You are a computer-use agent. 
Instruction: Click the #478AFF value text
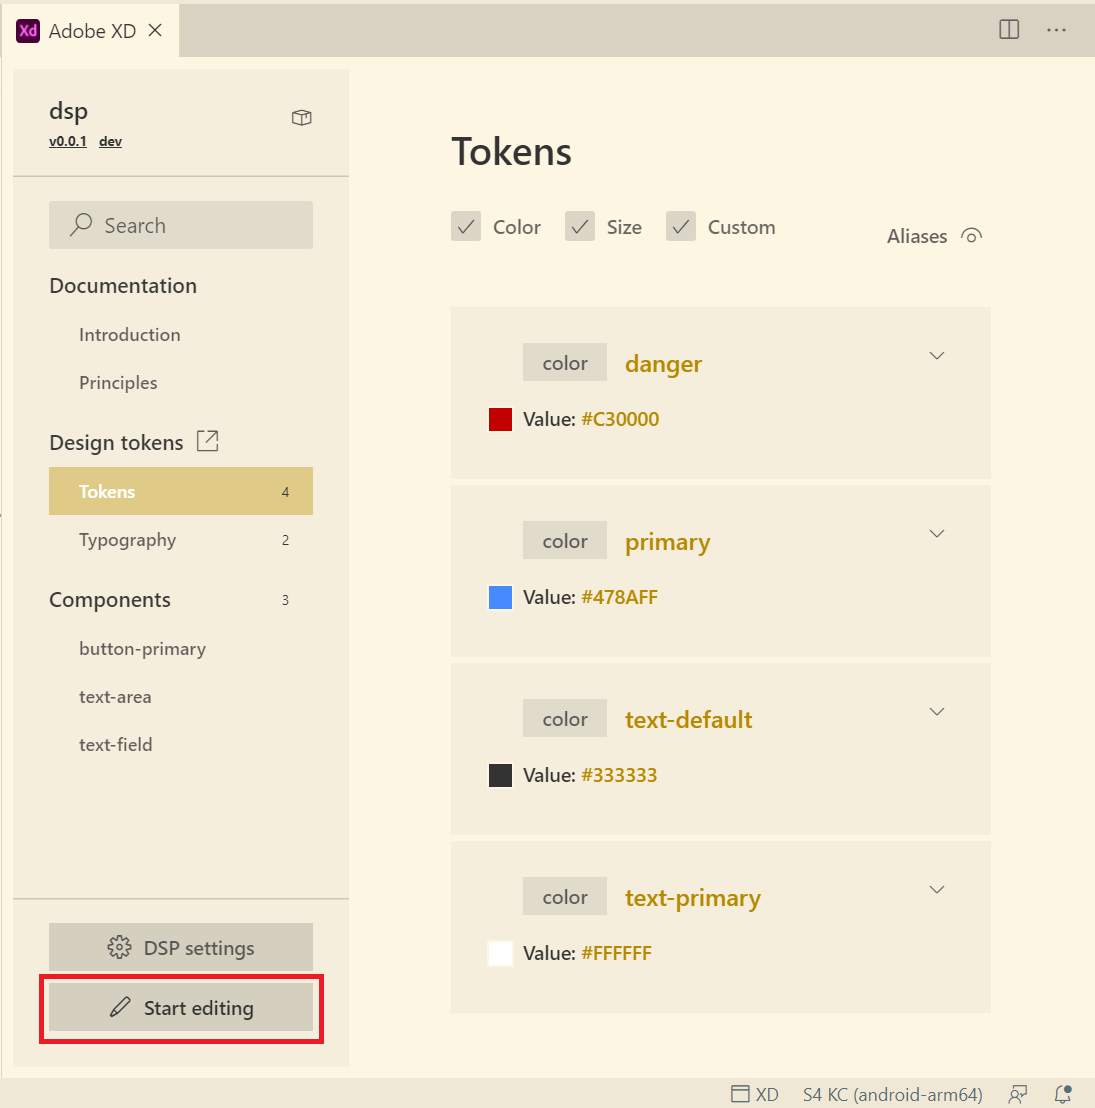coord(619,597)
